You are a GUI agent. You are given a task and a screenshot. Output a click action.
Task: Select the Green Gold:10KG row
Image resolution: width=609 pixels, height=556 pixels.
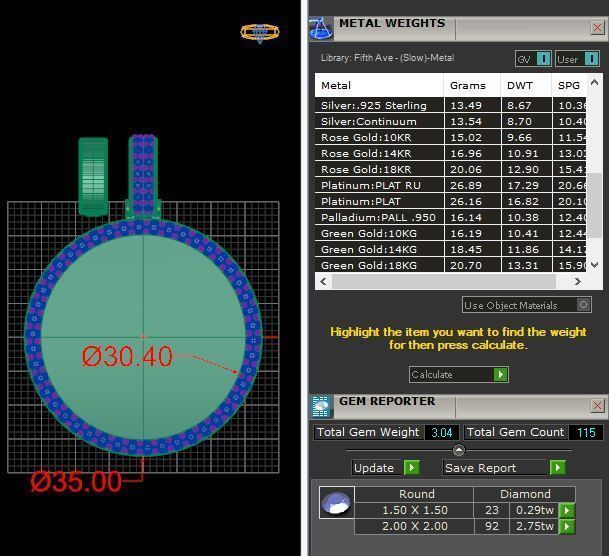point(451,233)
